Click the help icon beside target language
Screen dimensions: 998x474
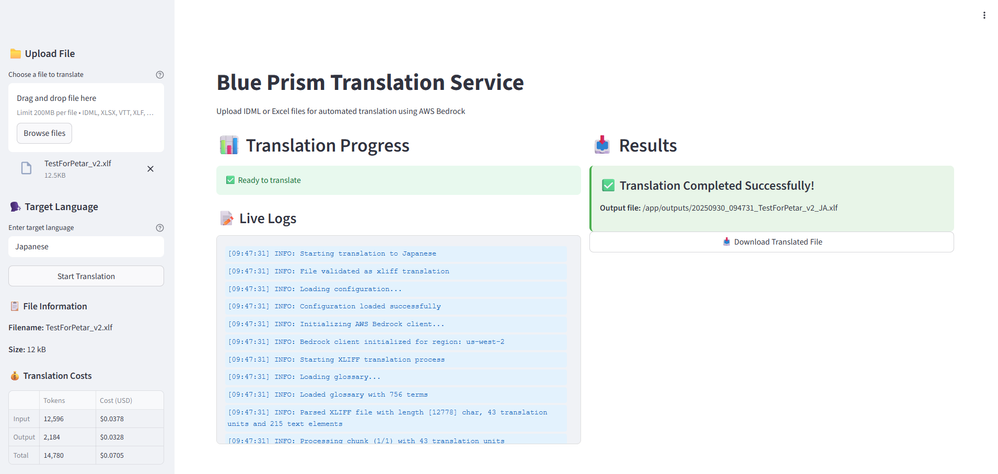click(160, 228)
